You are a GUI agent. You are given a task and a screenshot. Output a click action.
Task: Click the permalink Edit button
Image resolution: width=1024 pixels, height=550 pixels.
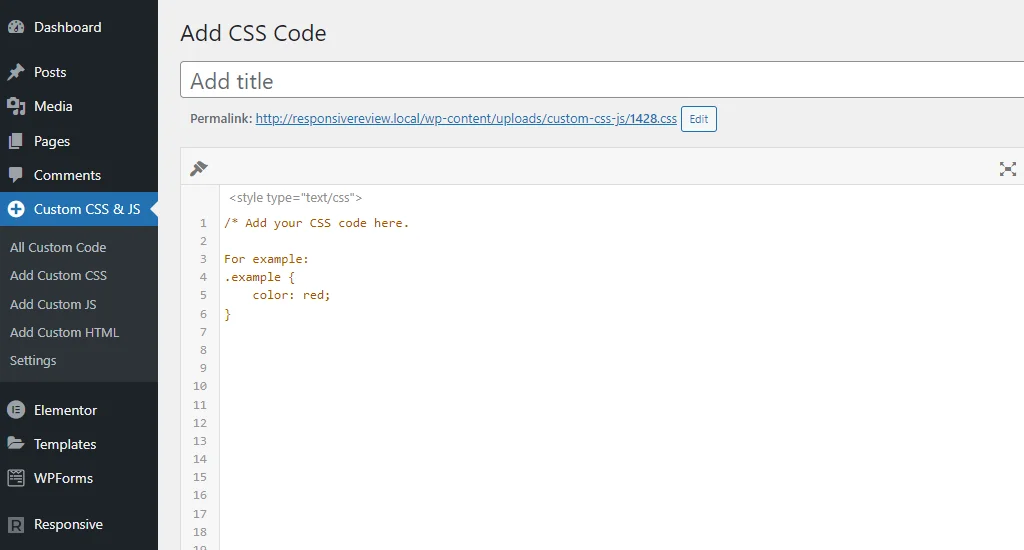tap(699, 119)
